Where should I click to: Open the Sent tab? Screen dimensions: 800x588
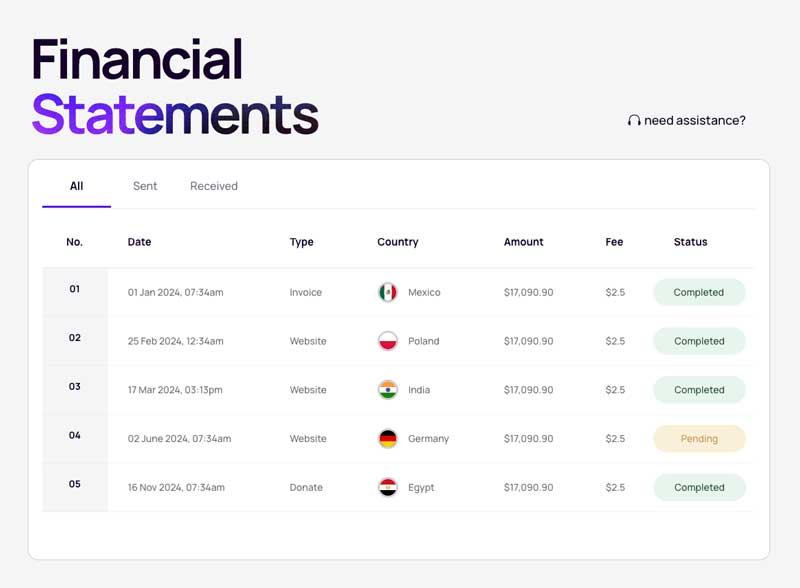pyautogui.click(x=145, y=186)
